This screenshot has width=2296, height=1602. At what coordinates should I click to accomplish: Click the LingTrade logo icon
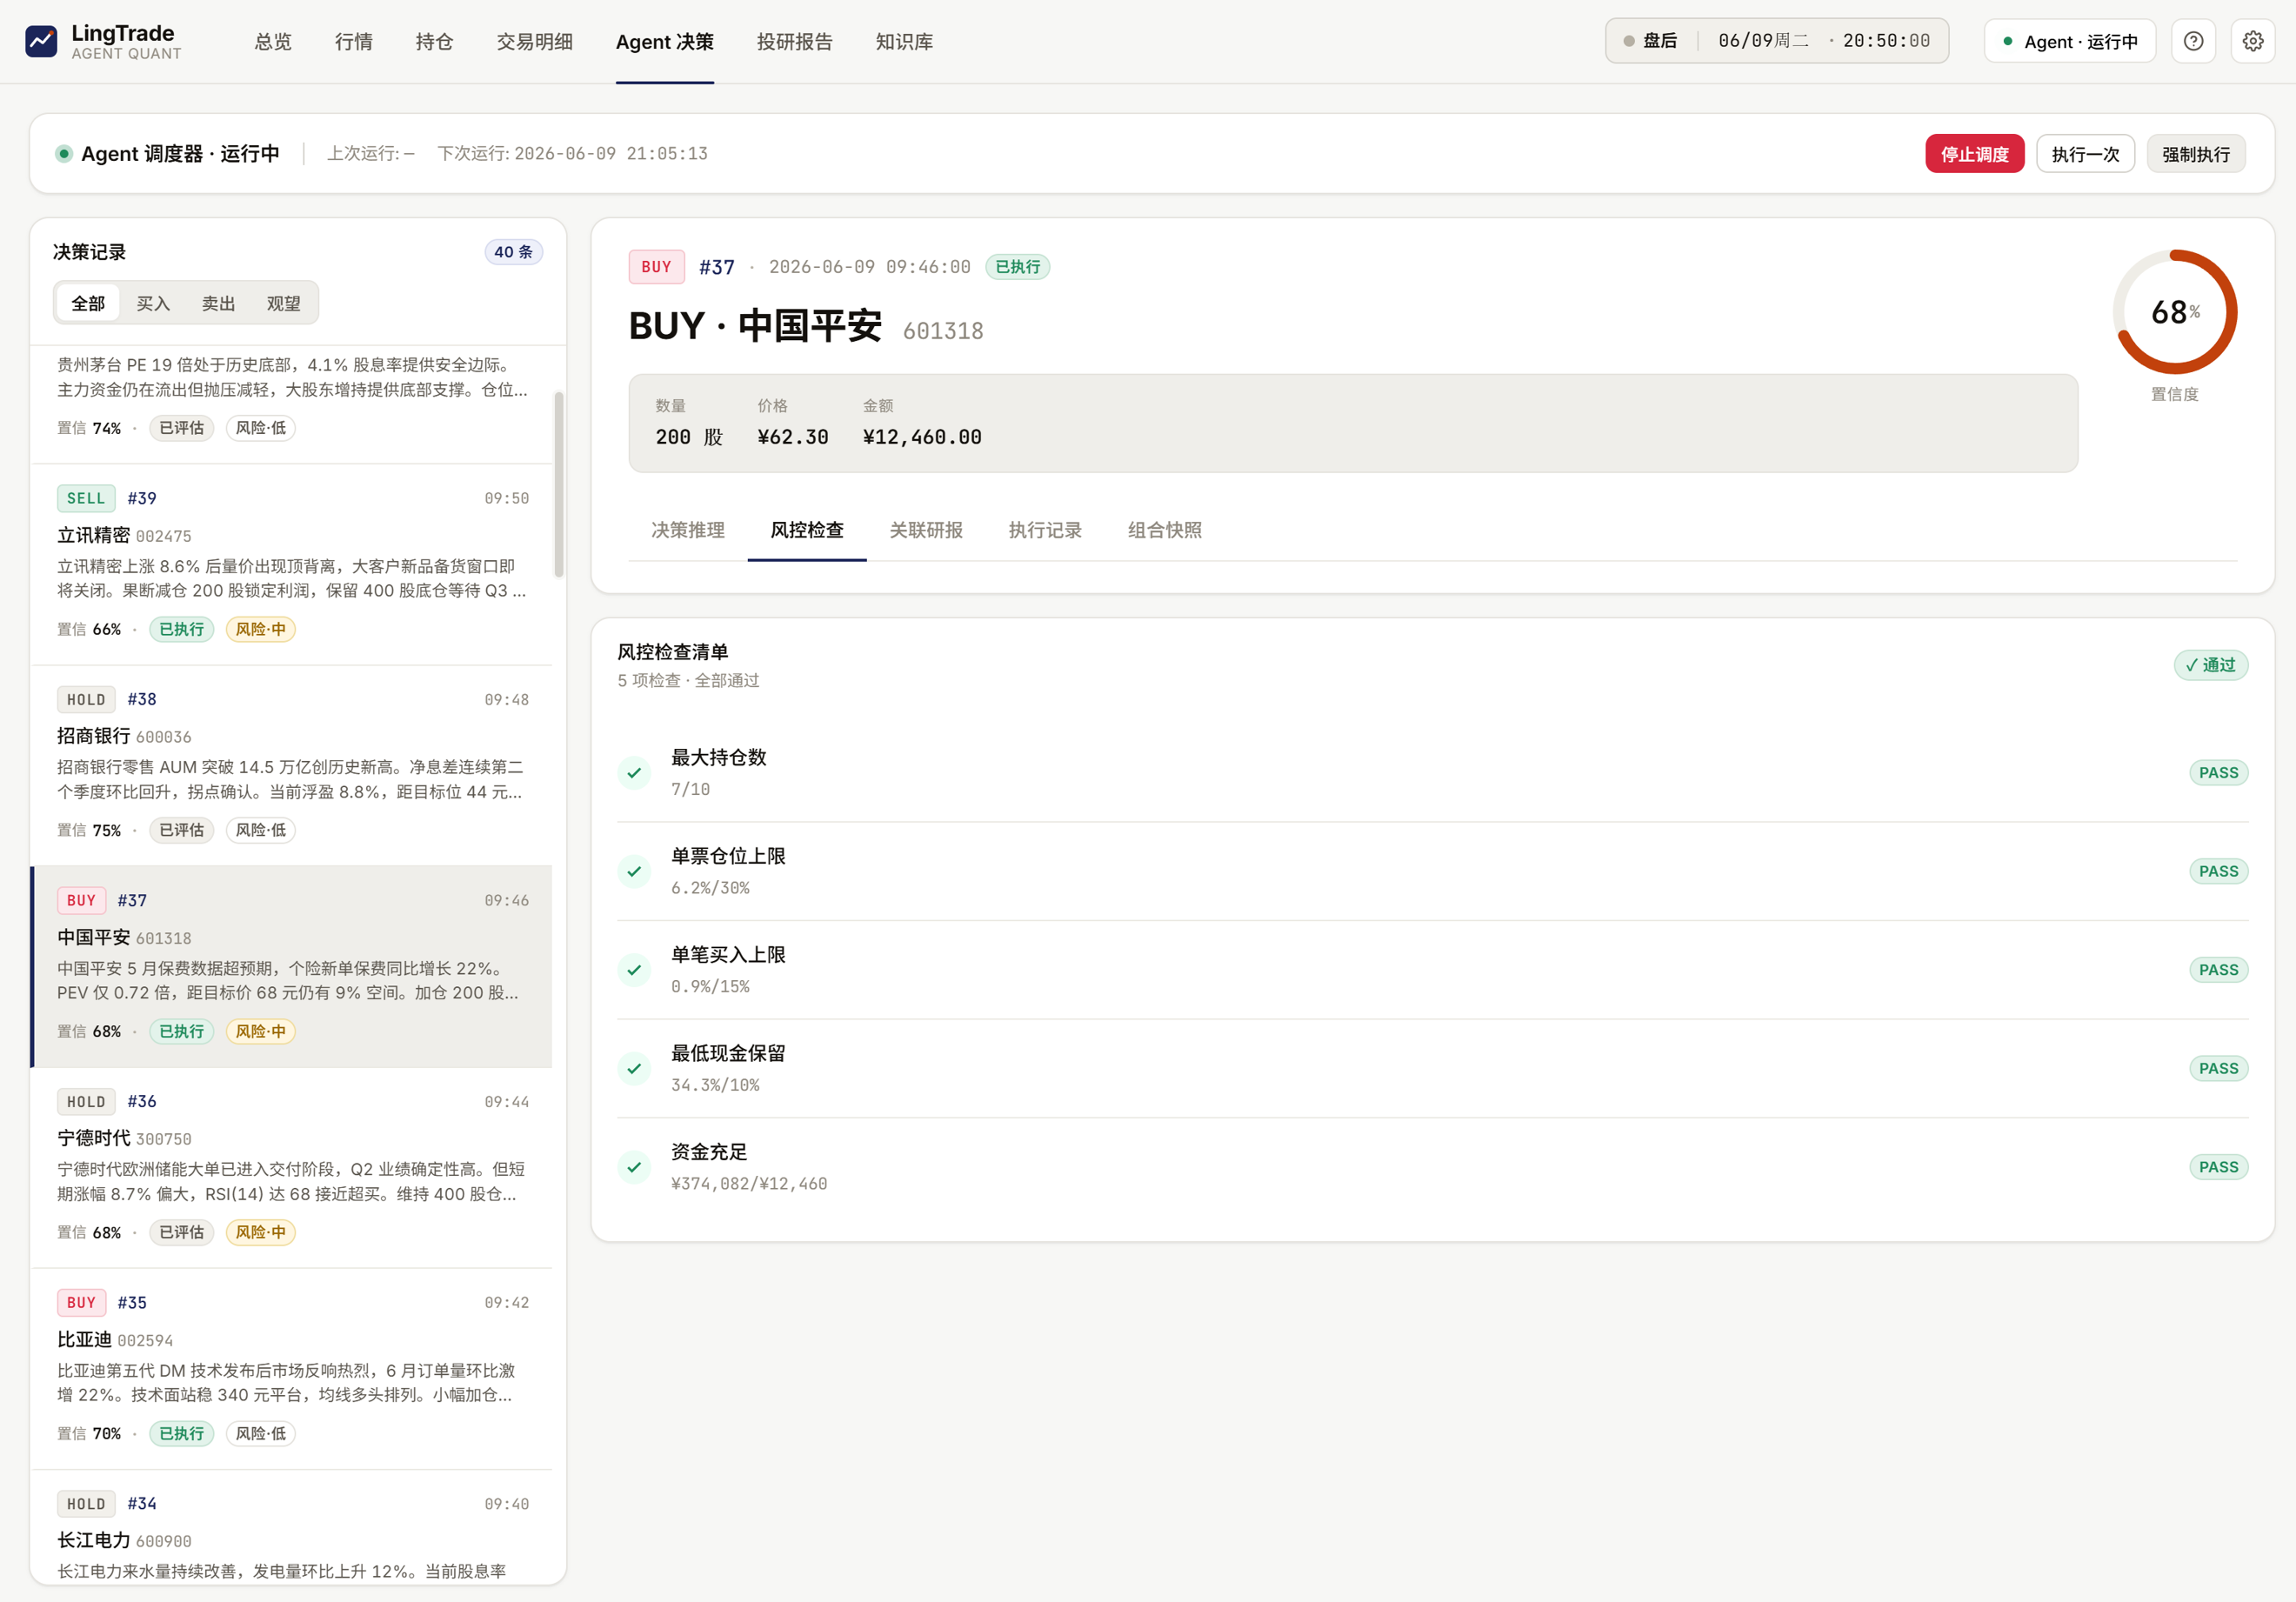[x=41, y=41]
